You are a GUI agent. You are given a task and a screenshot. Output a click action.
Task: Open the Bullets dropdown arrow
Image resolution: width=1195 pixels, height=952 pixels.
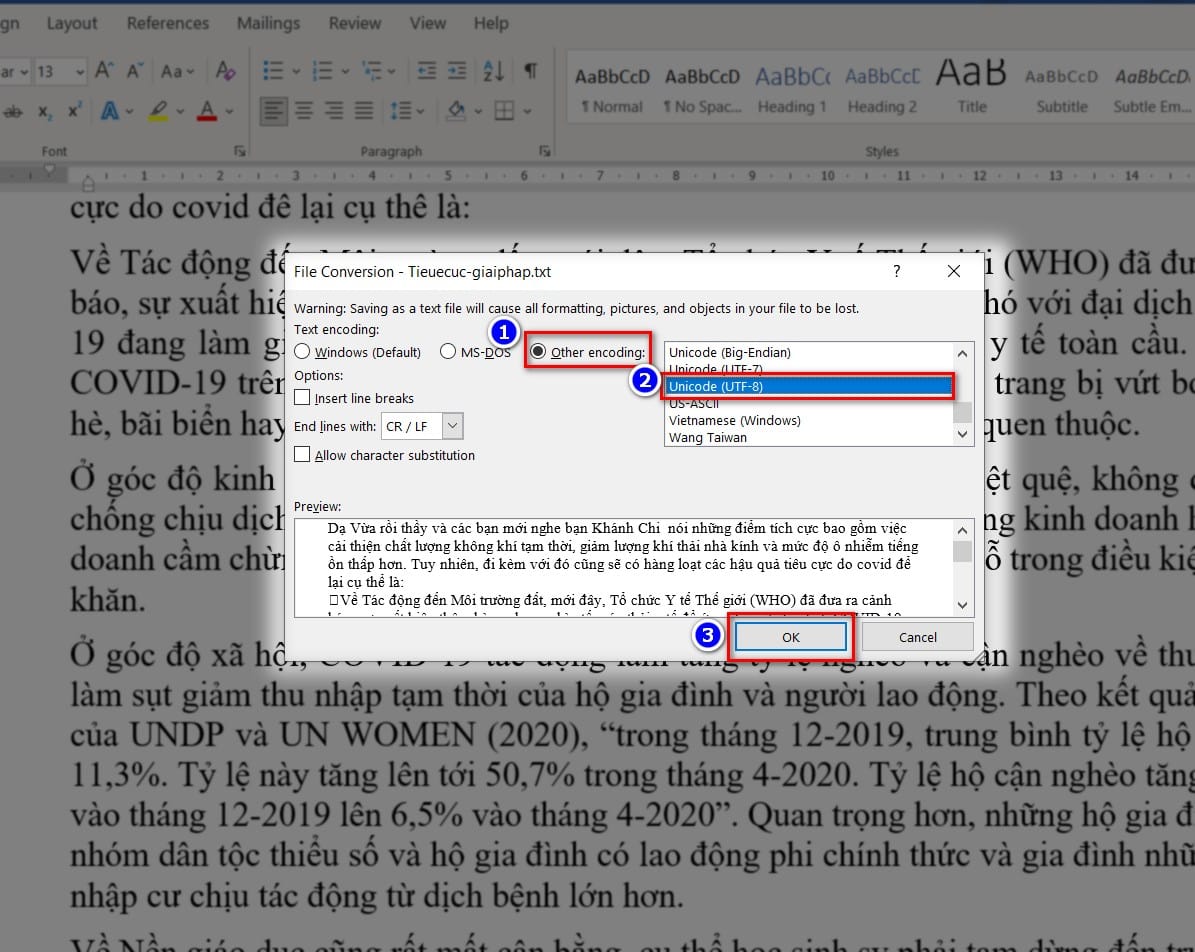click(296, 71)
